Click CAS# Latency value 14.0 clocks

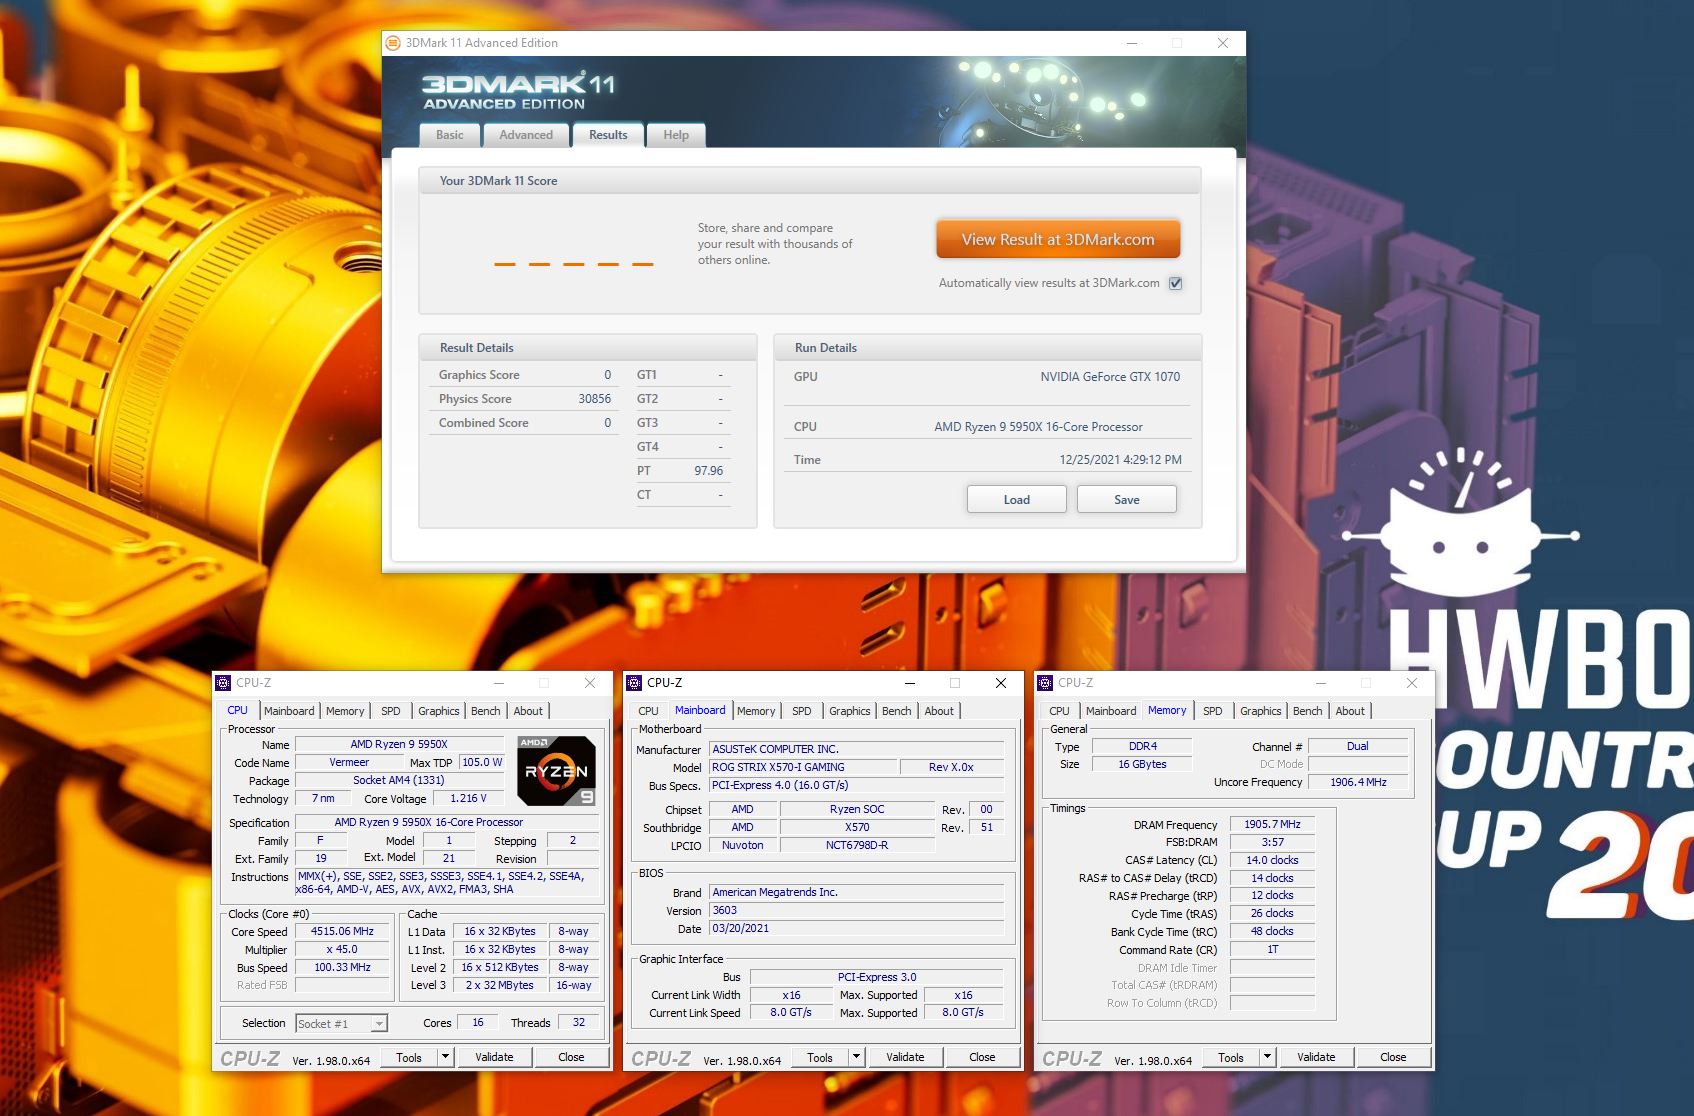coord(1272,860)
